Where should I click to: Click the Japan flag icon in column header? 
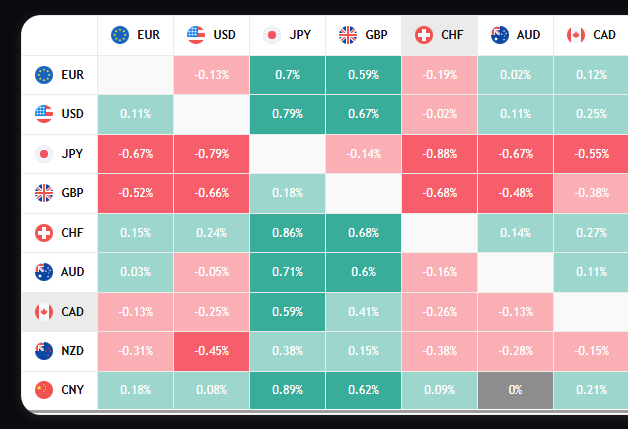click(x=271, y=35)
